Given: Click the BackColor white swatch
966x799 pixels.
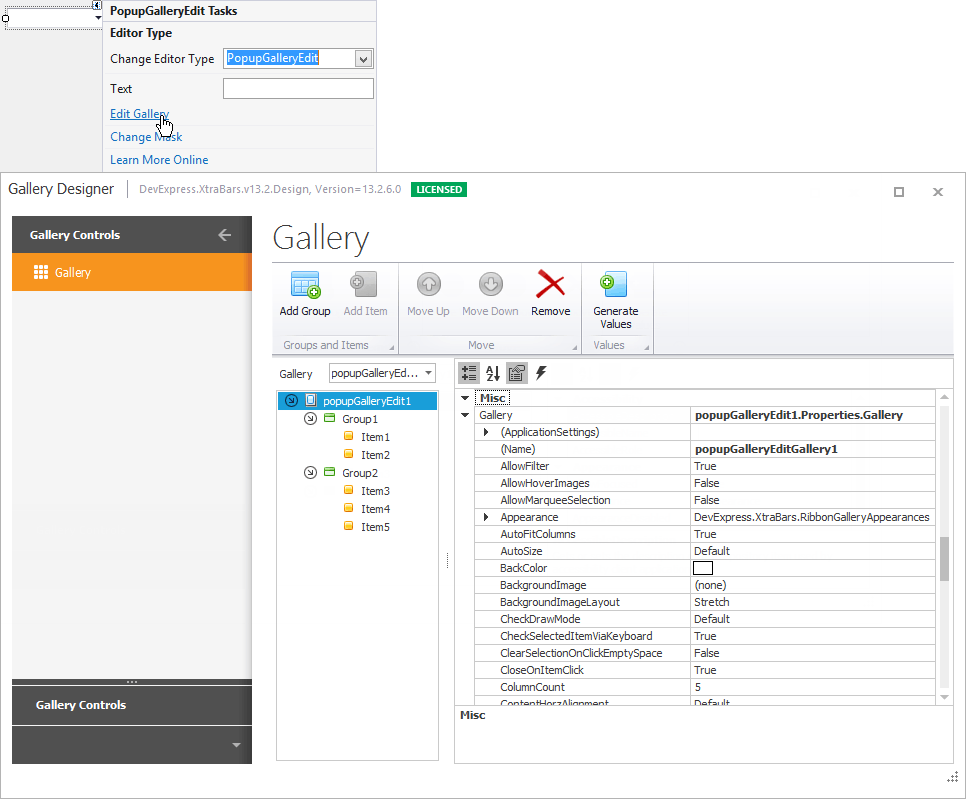Looking at the screenshot, I should click(703, 568).
